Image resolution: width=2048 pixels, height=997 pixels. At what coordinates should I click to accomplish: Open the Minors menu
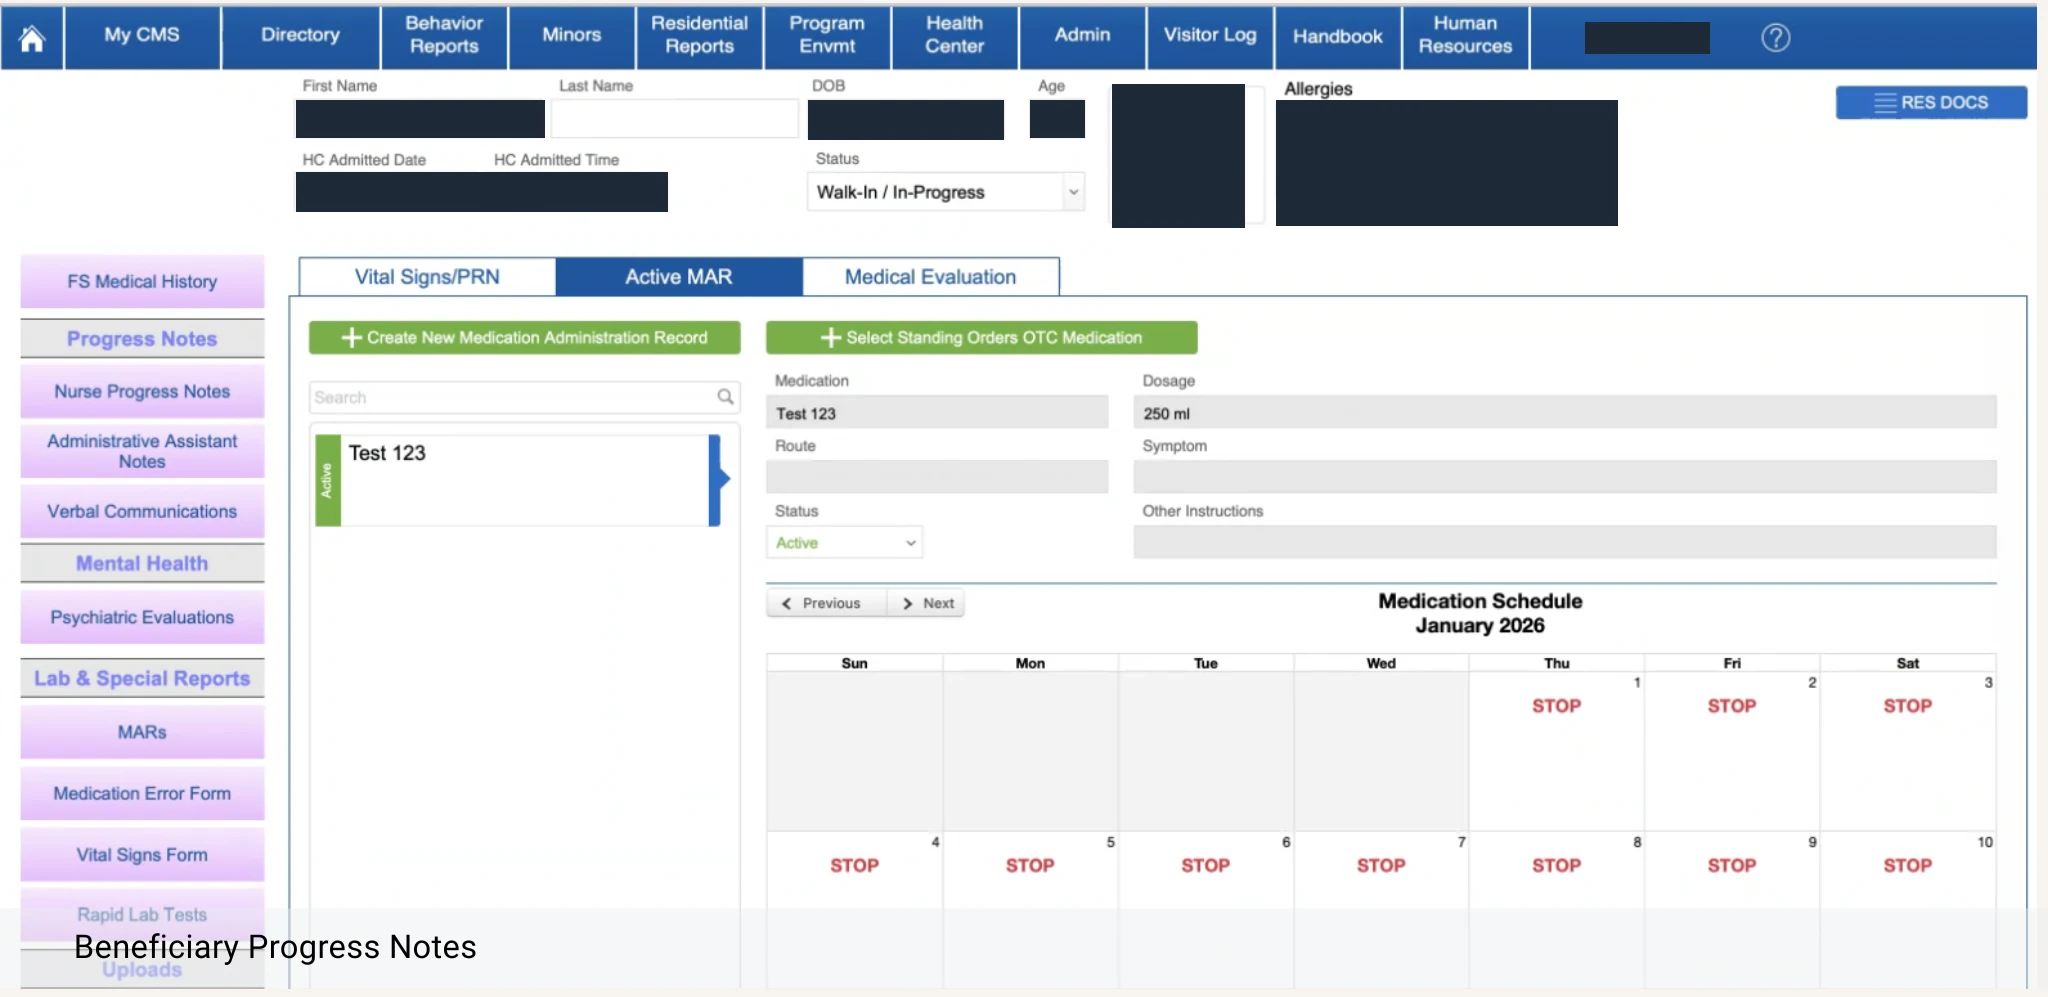click(572, 38)
